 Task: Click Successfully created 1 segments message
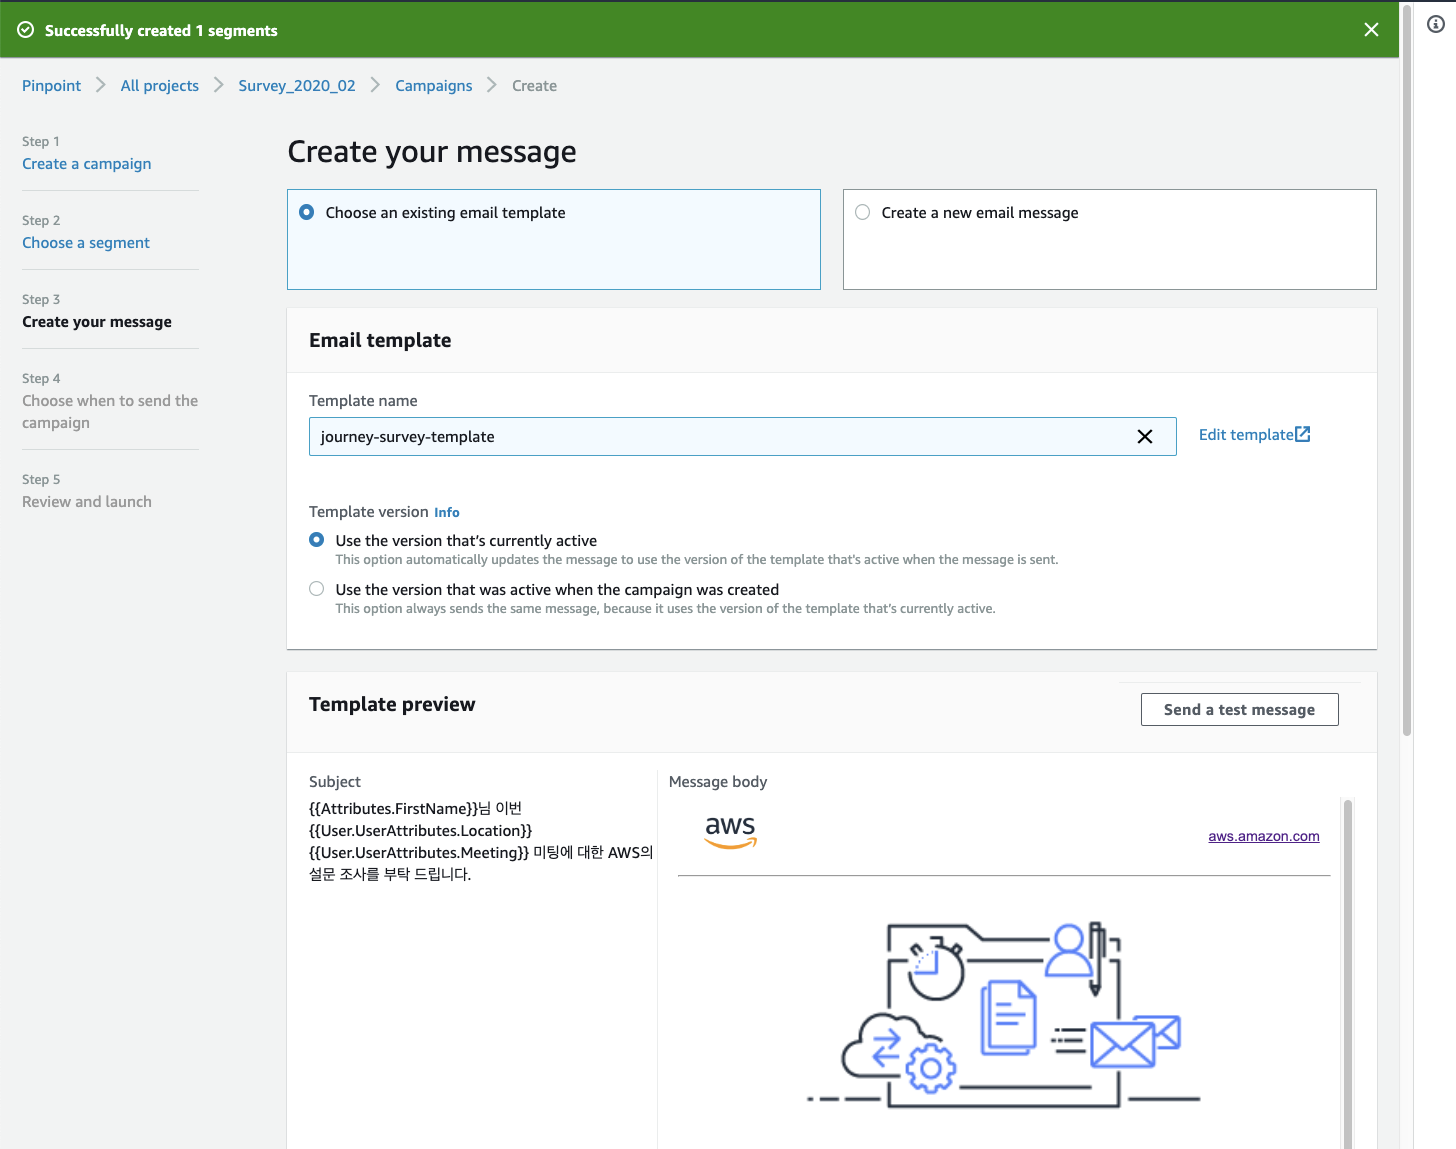(161, 31)
